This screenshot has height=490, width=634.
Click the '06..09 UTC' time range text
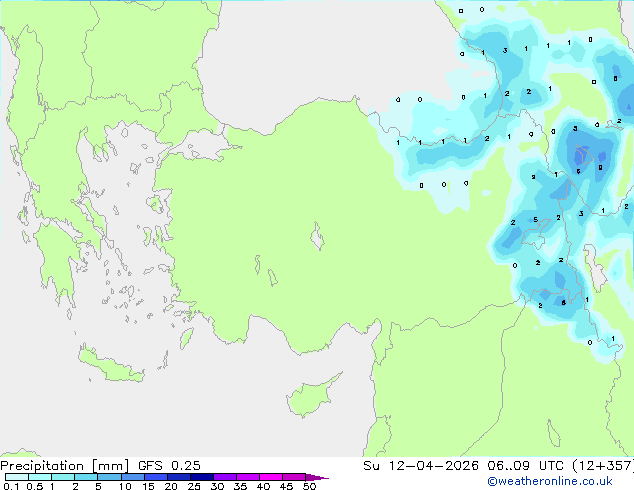tap(525, 466)
